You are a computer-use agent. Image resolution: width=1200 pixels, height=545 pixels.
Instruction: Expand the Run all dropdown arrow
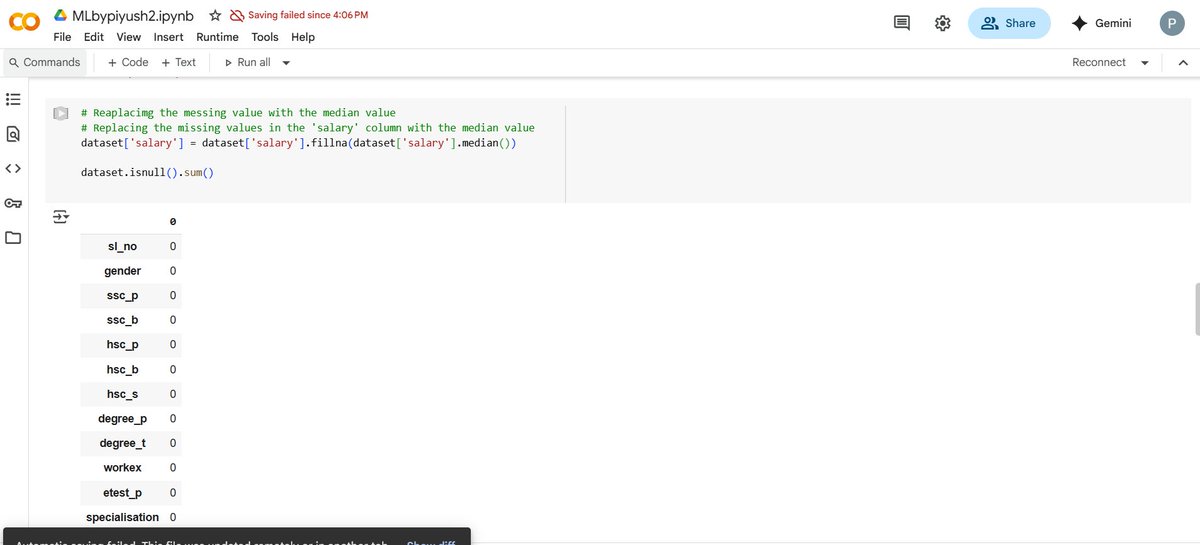[x=286, y=62]
